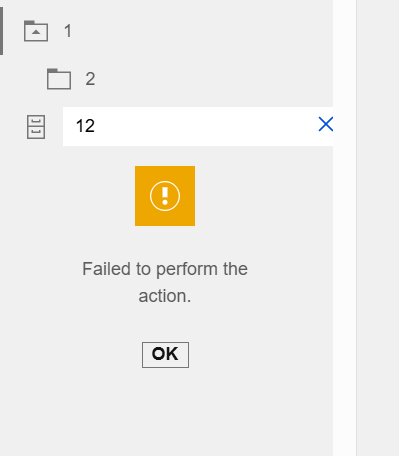The image size is (399, 456).
Task: Click the number 12 inside the input
Action: (x=85, y=126)
